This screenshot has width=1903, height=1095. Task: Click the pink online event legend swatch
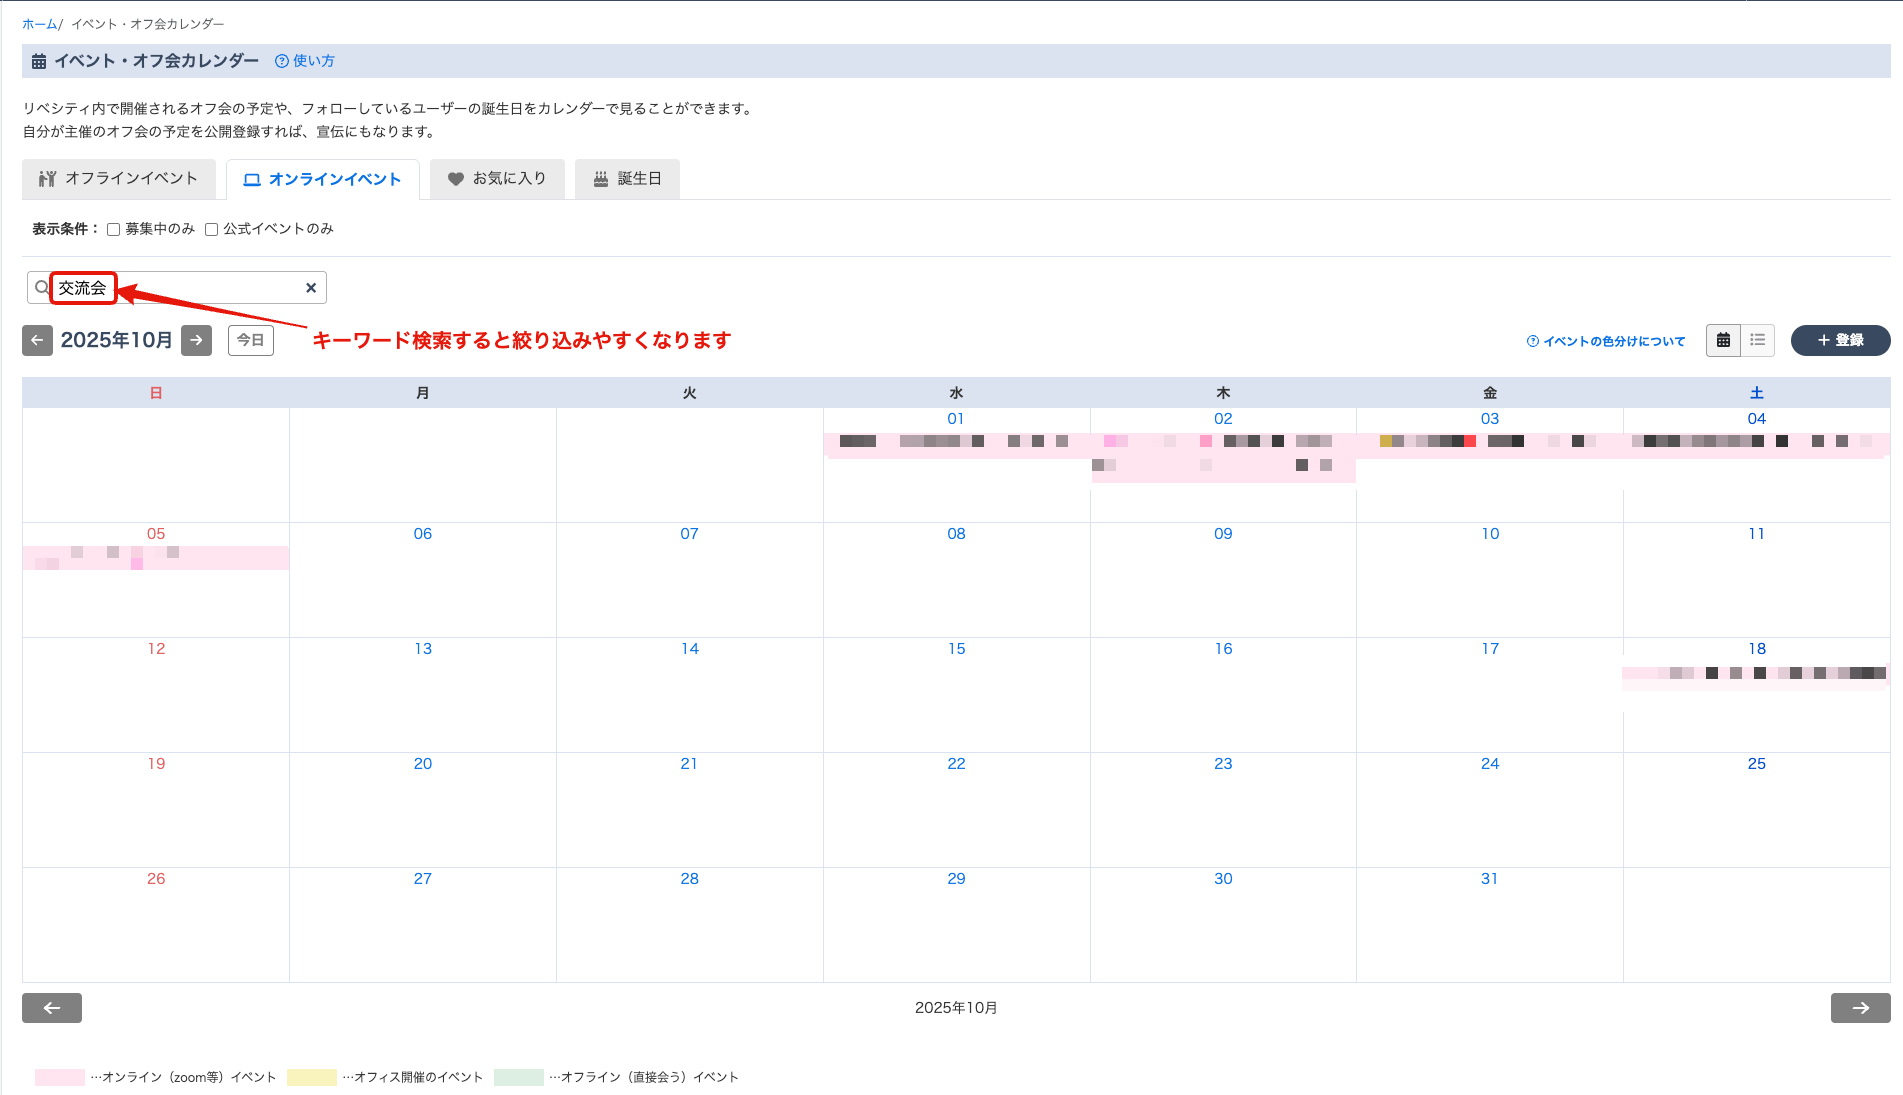point(59,1077)
